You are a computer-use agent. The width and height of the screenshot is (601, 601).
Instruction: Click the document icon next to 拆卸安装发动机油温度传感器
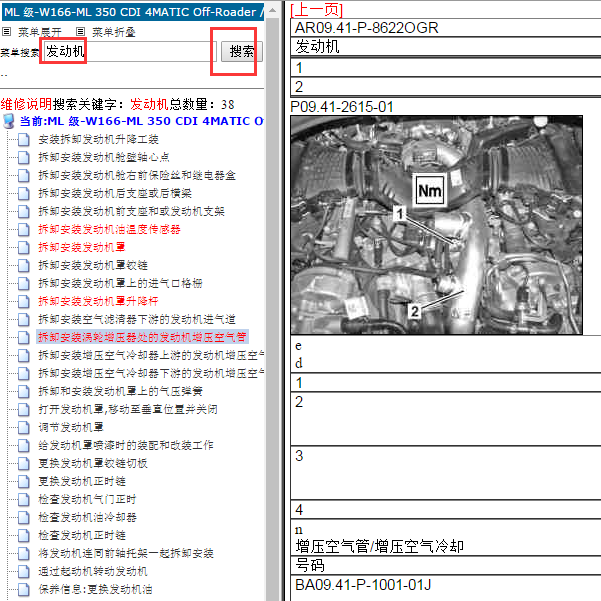click(x=24, y=229)
